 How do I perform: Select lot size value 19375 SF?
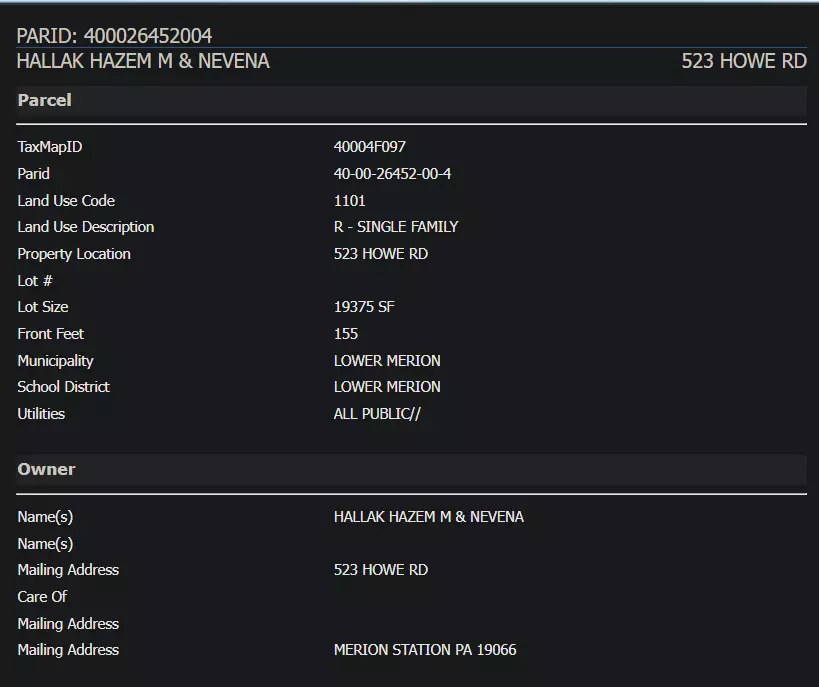click(364, 307)
